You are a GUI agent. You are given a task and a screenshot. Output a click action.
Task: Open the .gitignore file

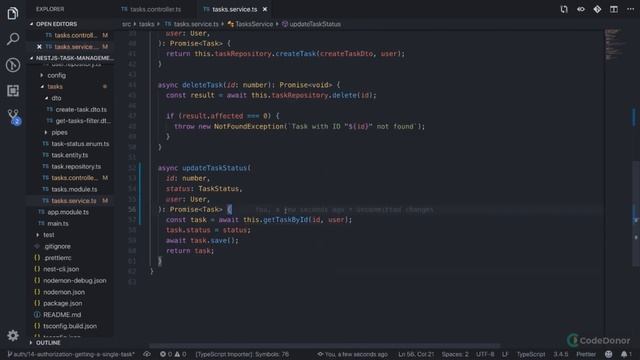(x=57, y=247)
